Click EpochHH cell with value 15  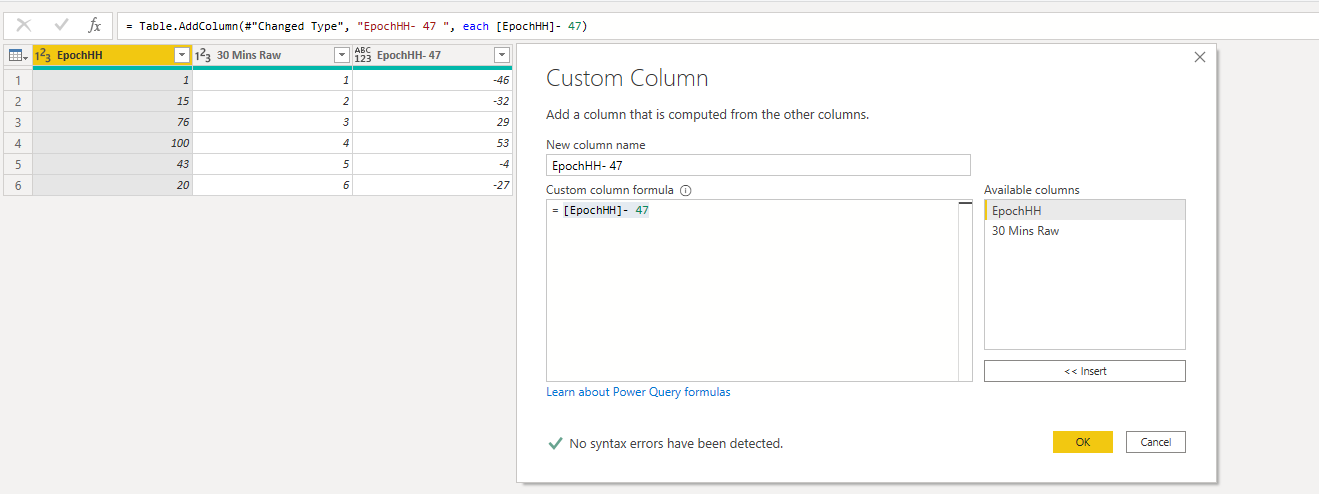tap(113, 100)
